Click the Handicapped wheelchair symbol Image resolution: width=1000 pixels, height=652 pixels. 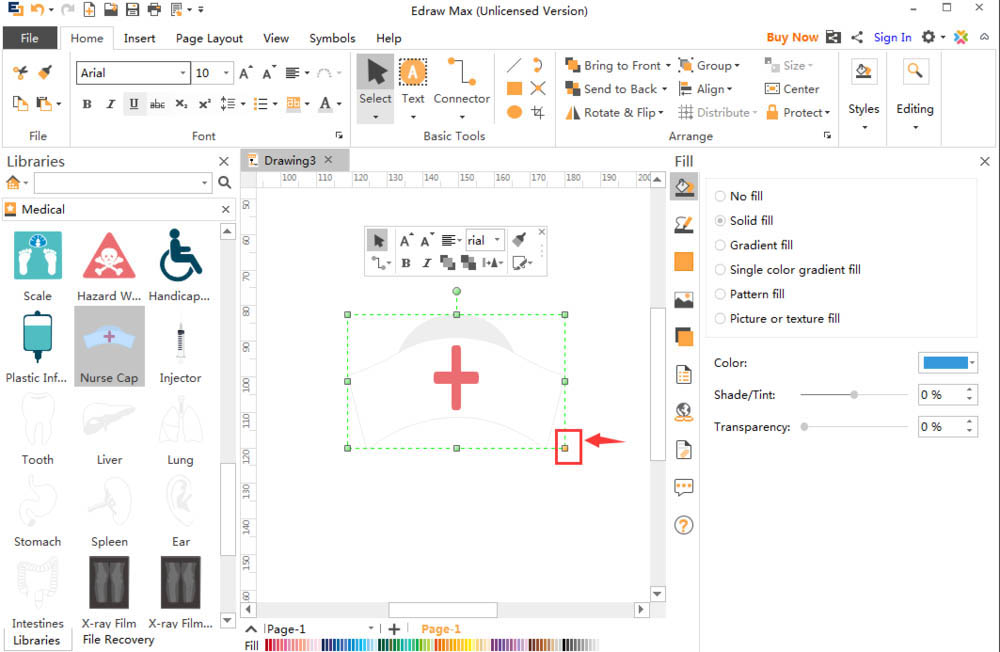pos(180,264)
